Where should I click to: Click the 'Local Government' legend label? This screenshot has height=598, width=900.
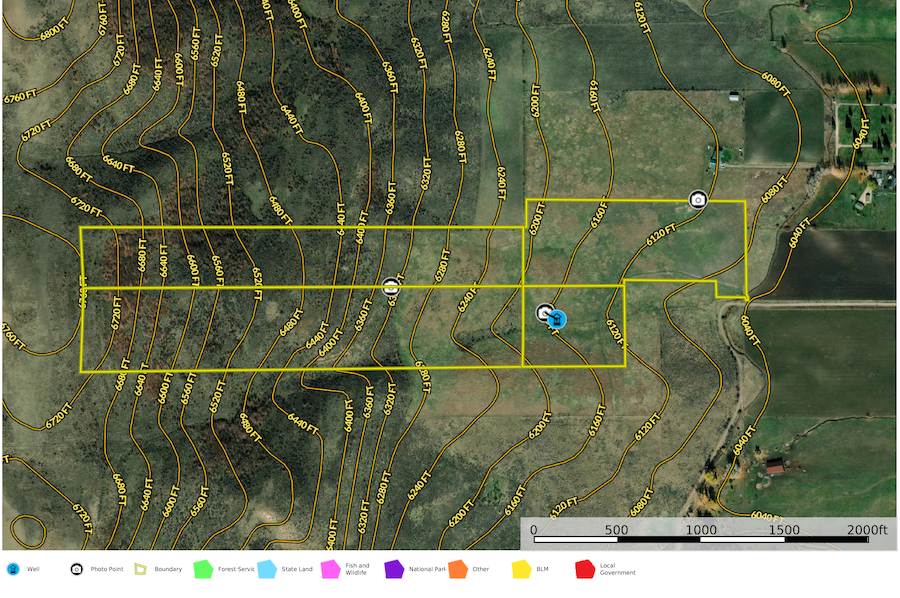pyautogui.click(x=618, y=569)
